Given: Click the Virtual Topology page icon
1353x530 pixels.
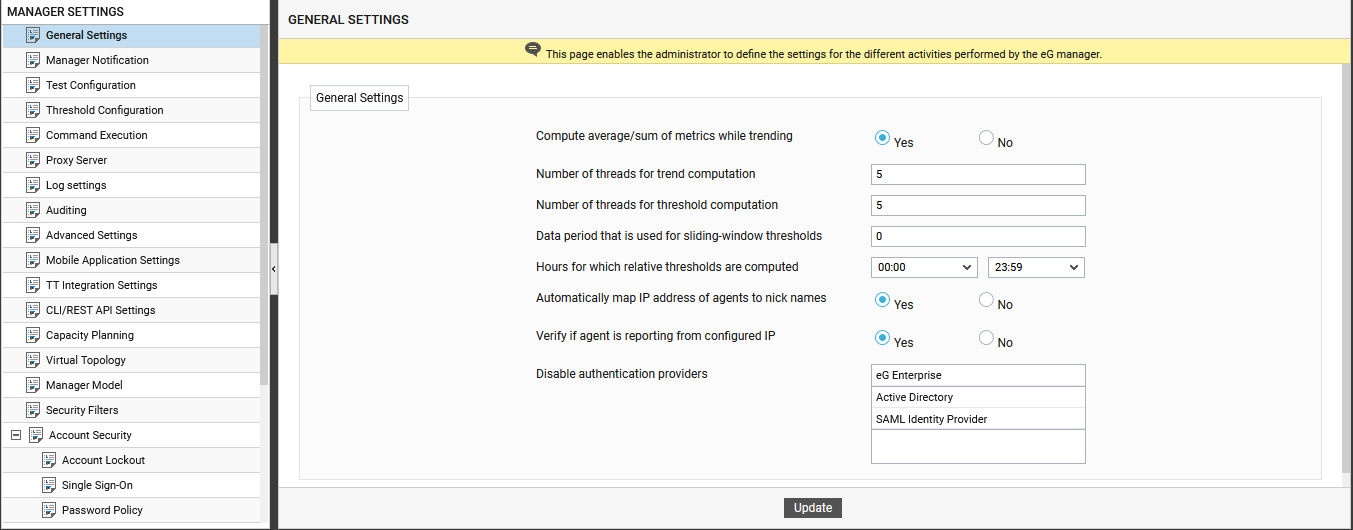Looking at the screenshot, I should pos(33,360).
